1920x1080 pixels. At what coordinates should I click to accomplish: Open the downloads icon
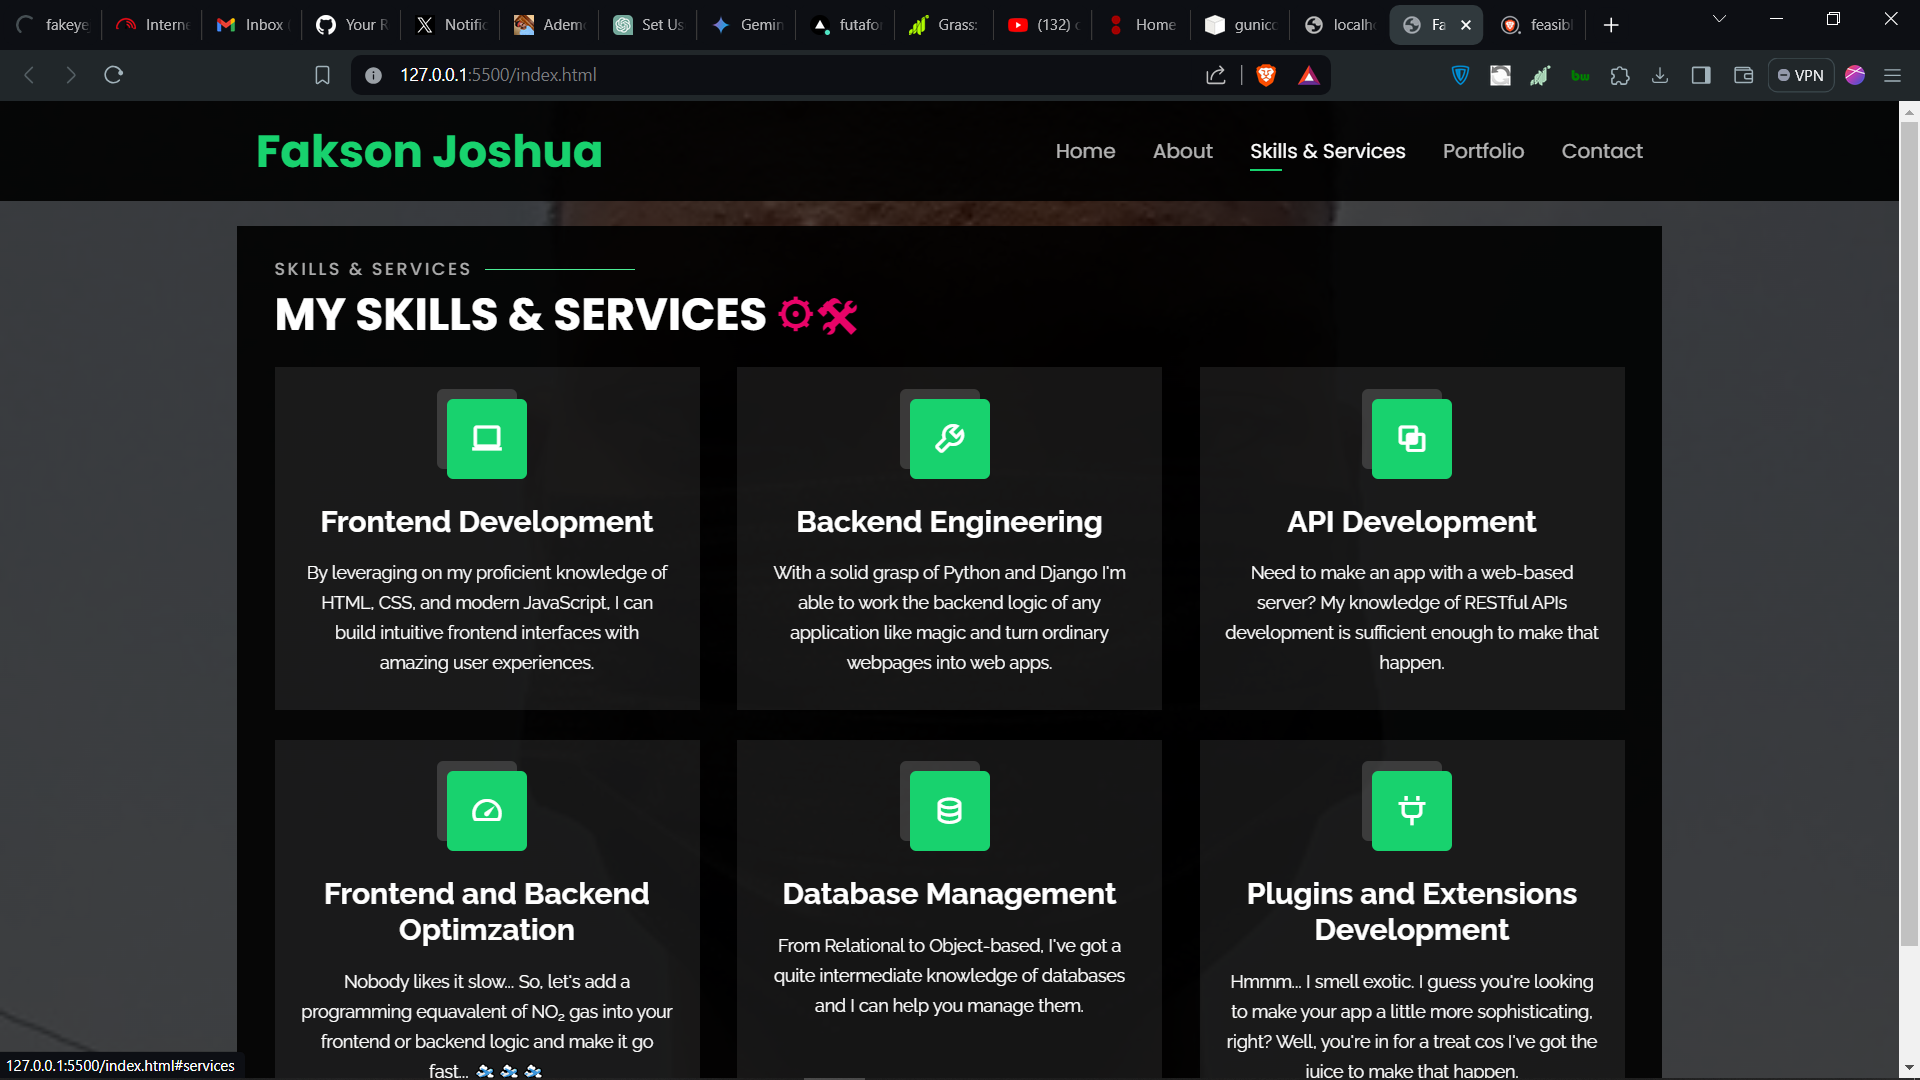(1660, 75)
